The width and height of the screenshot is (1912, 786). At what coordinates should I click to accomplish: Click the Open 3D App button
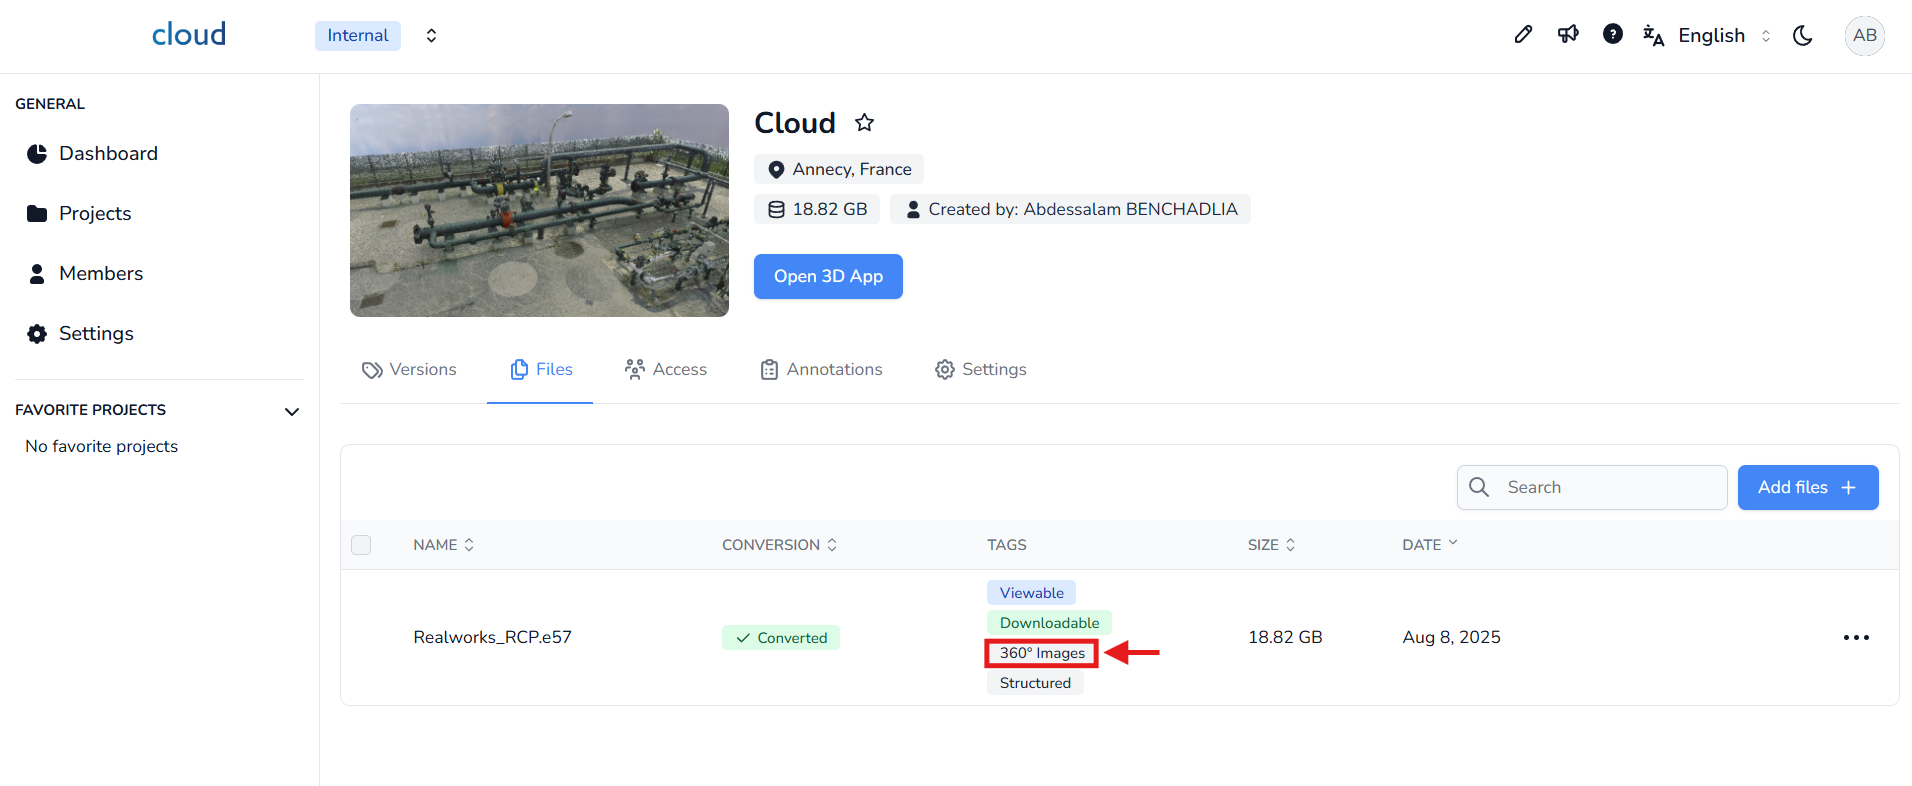tap(828, 276)
